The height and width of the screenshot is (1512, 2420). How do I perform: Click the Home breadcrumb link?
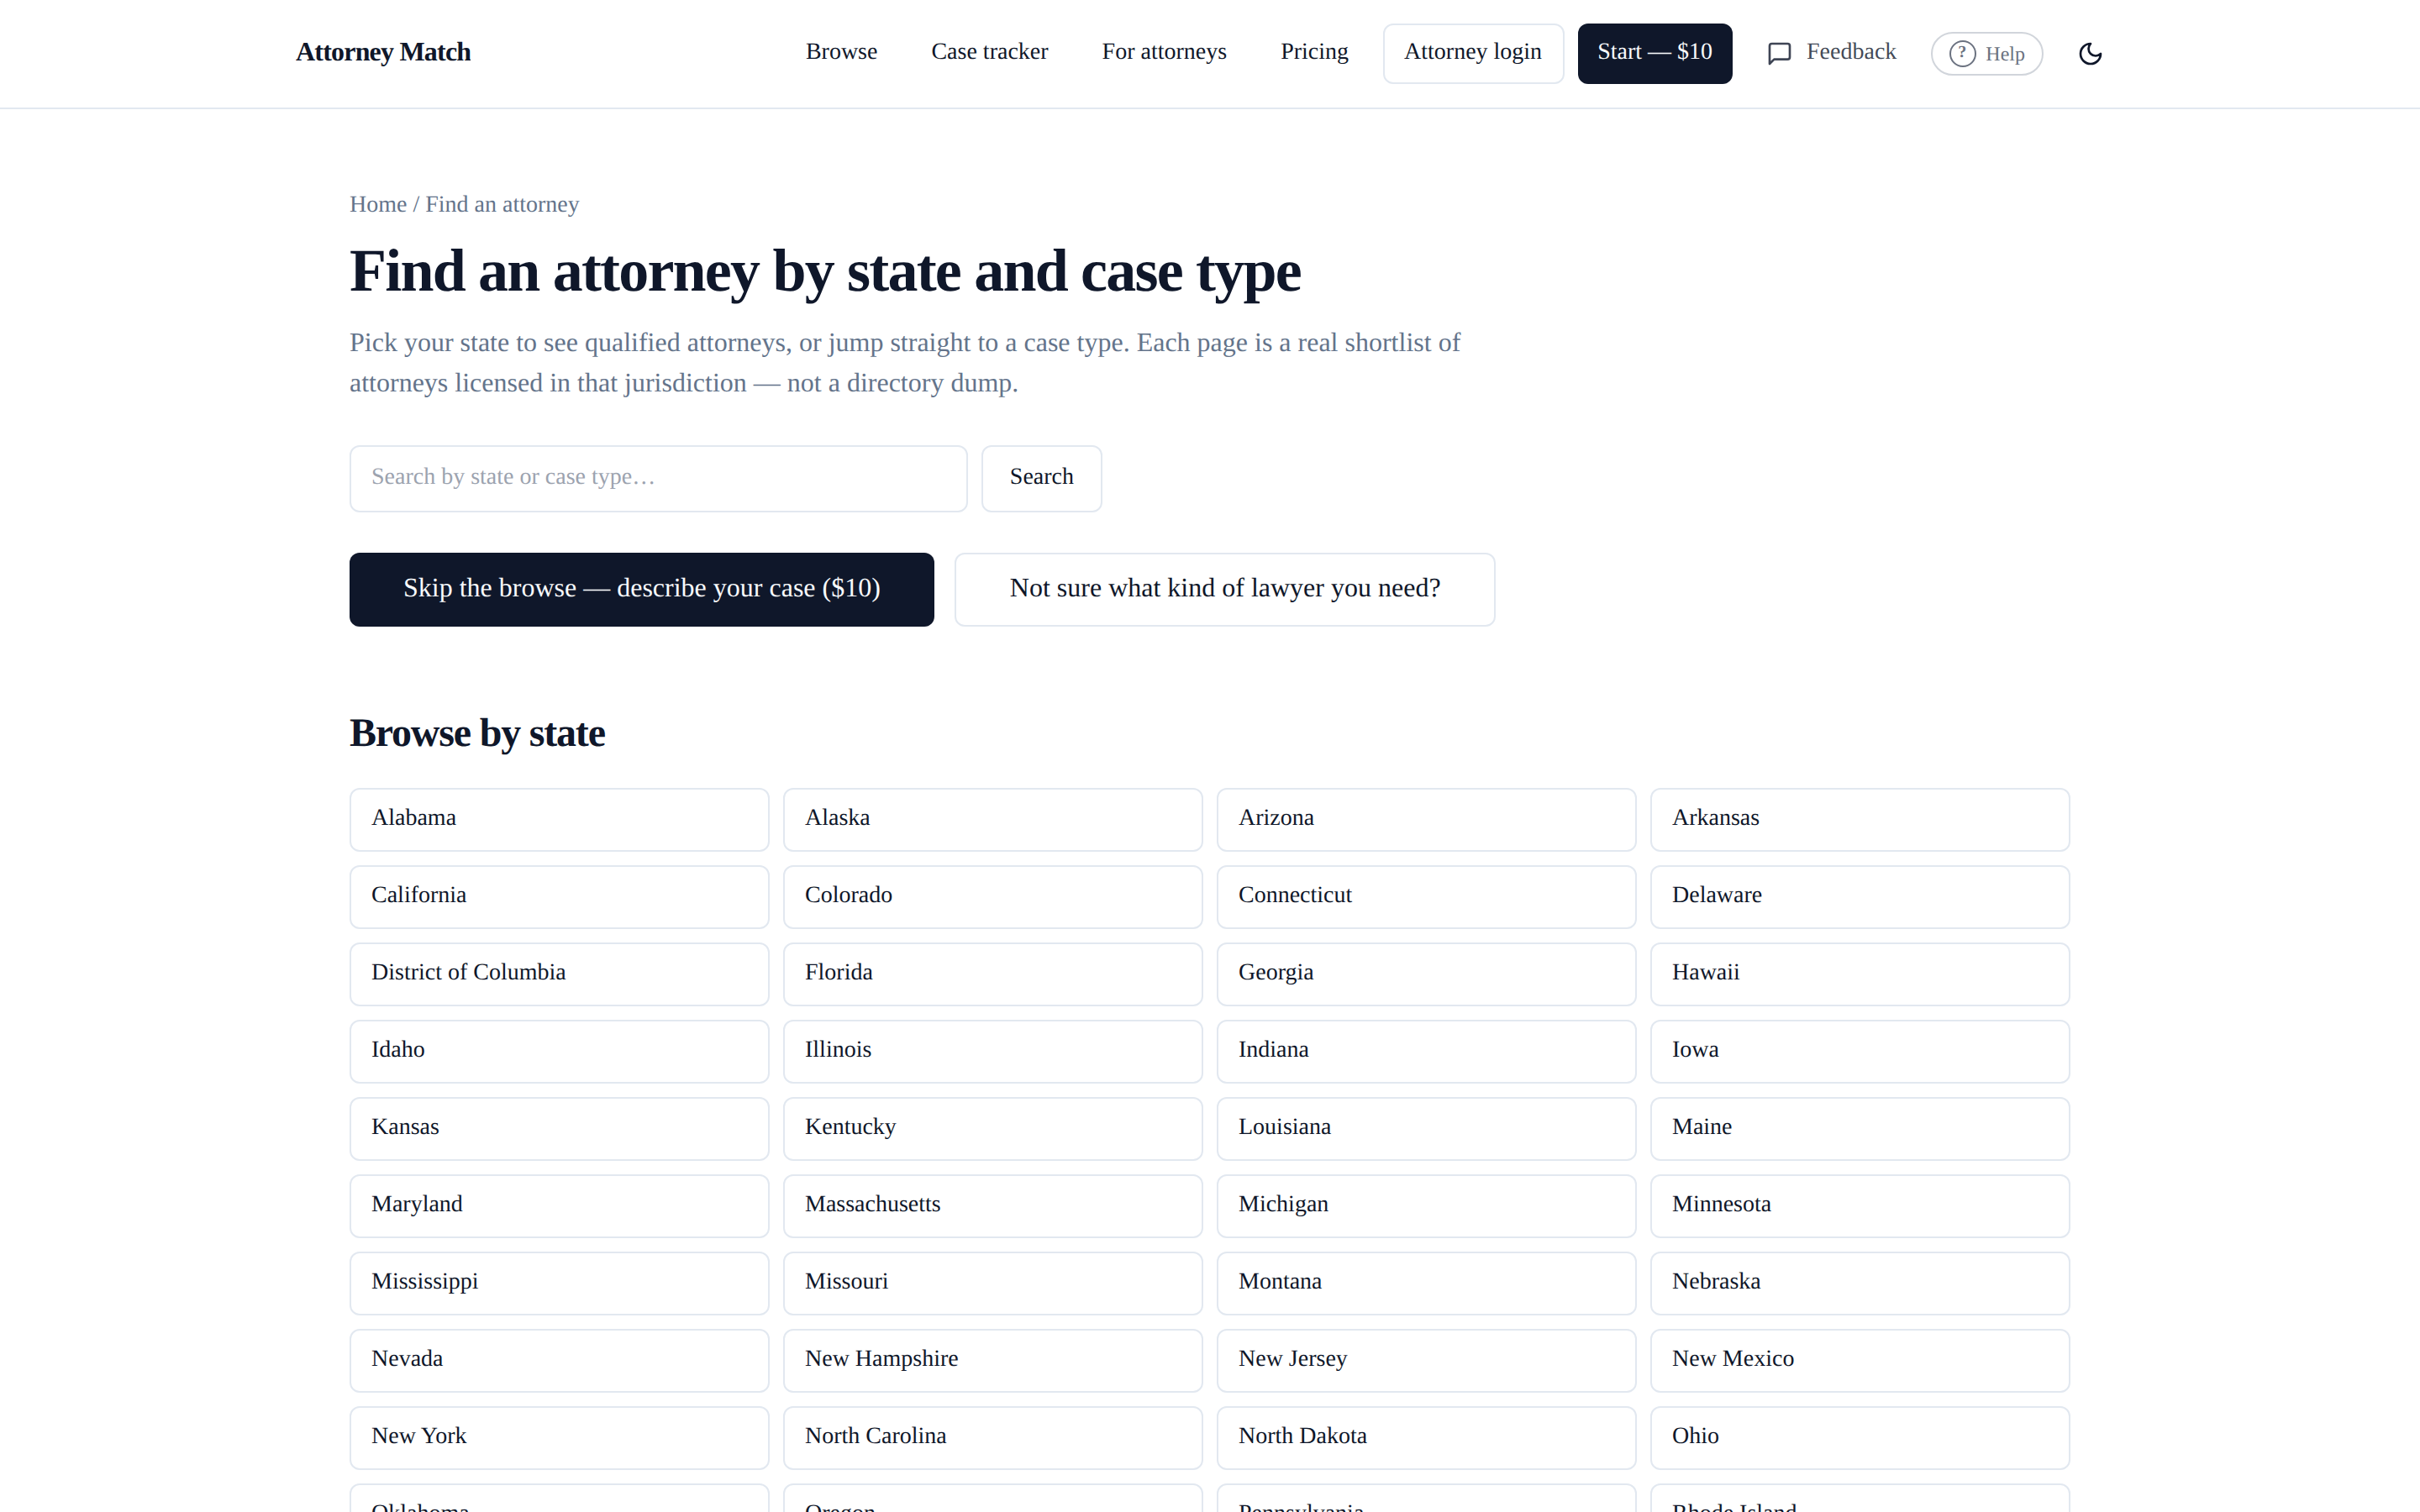(378, 204)
